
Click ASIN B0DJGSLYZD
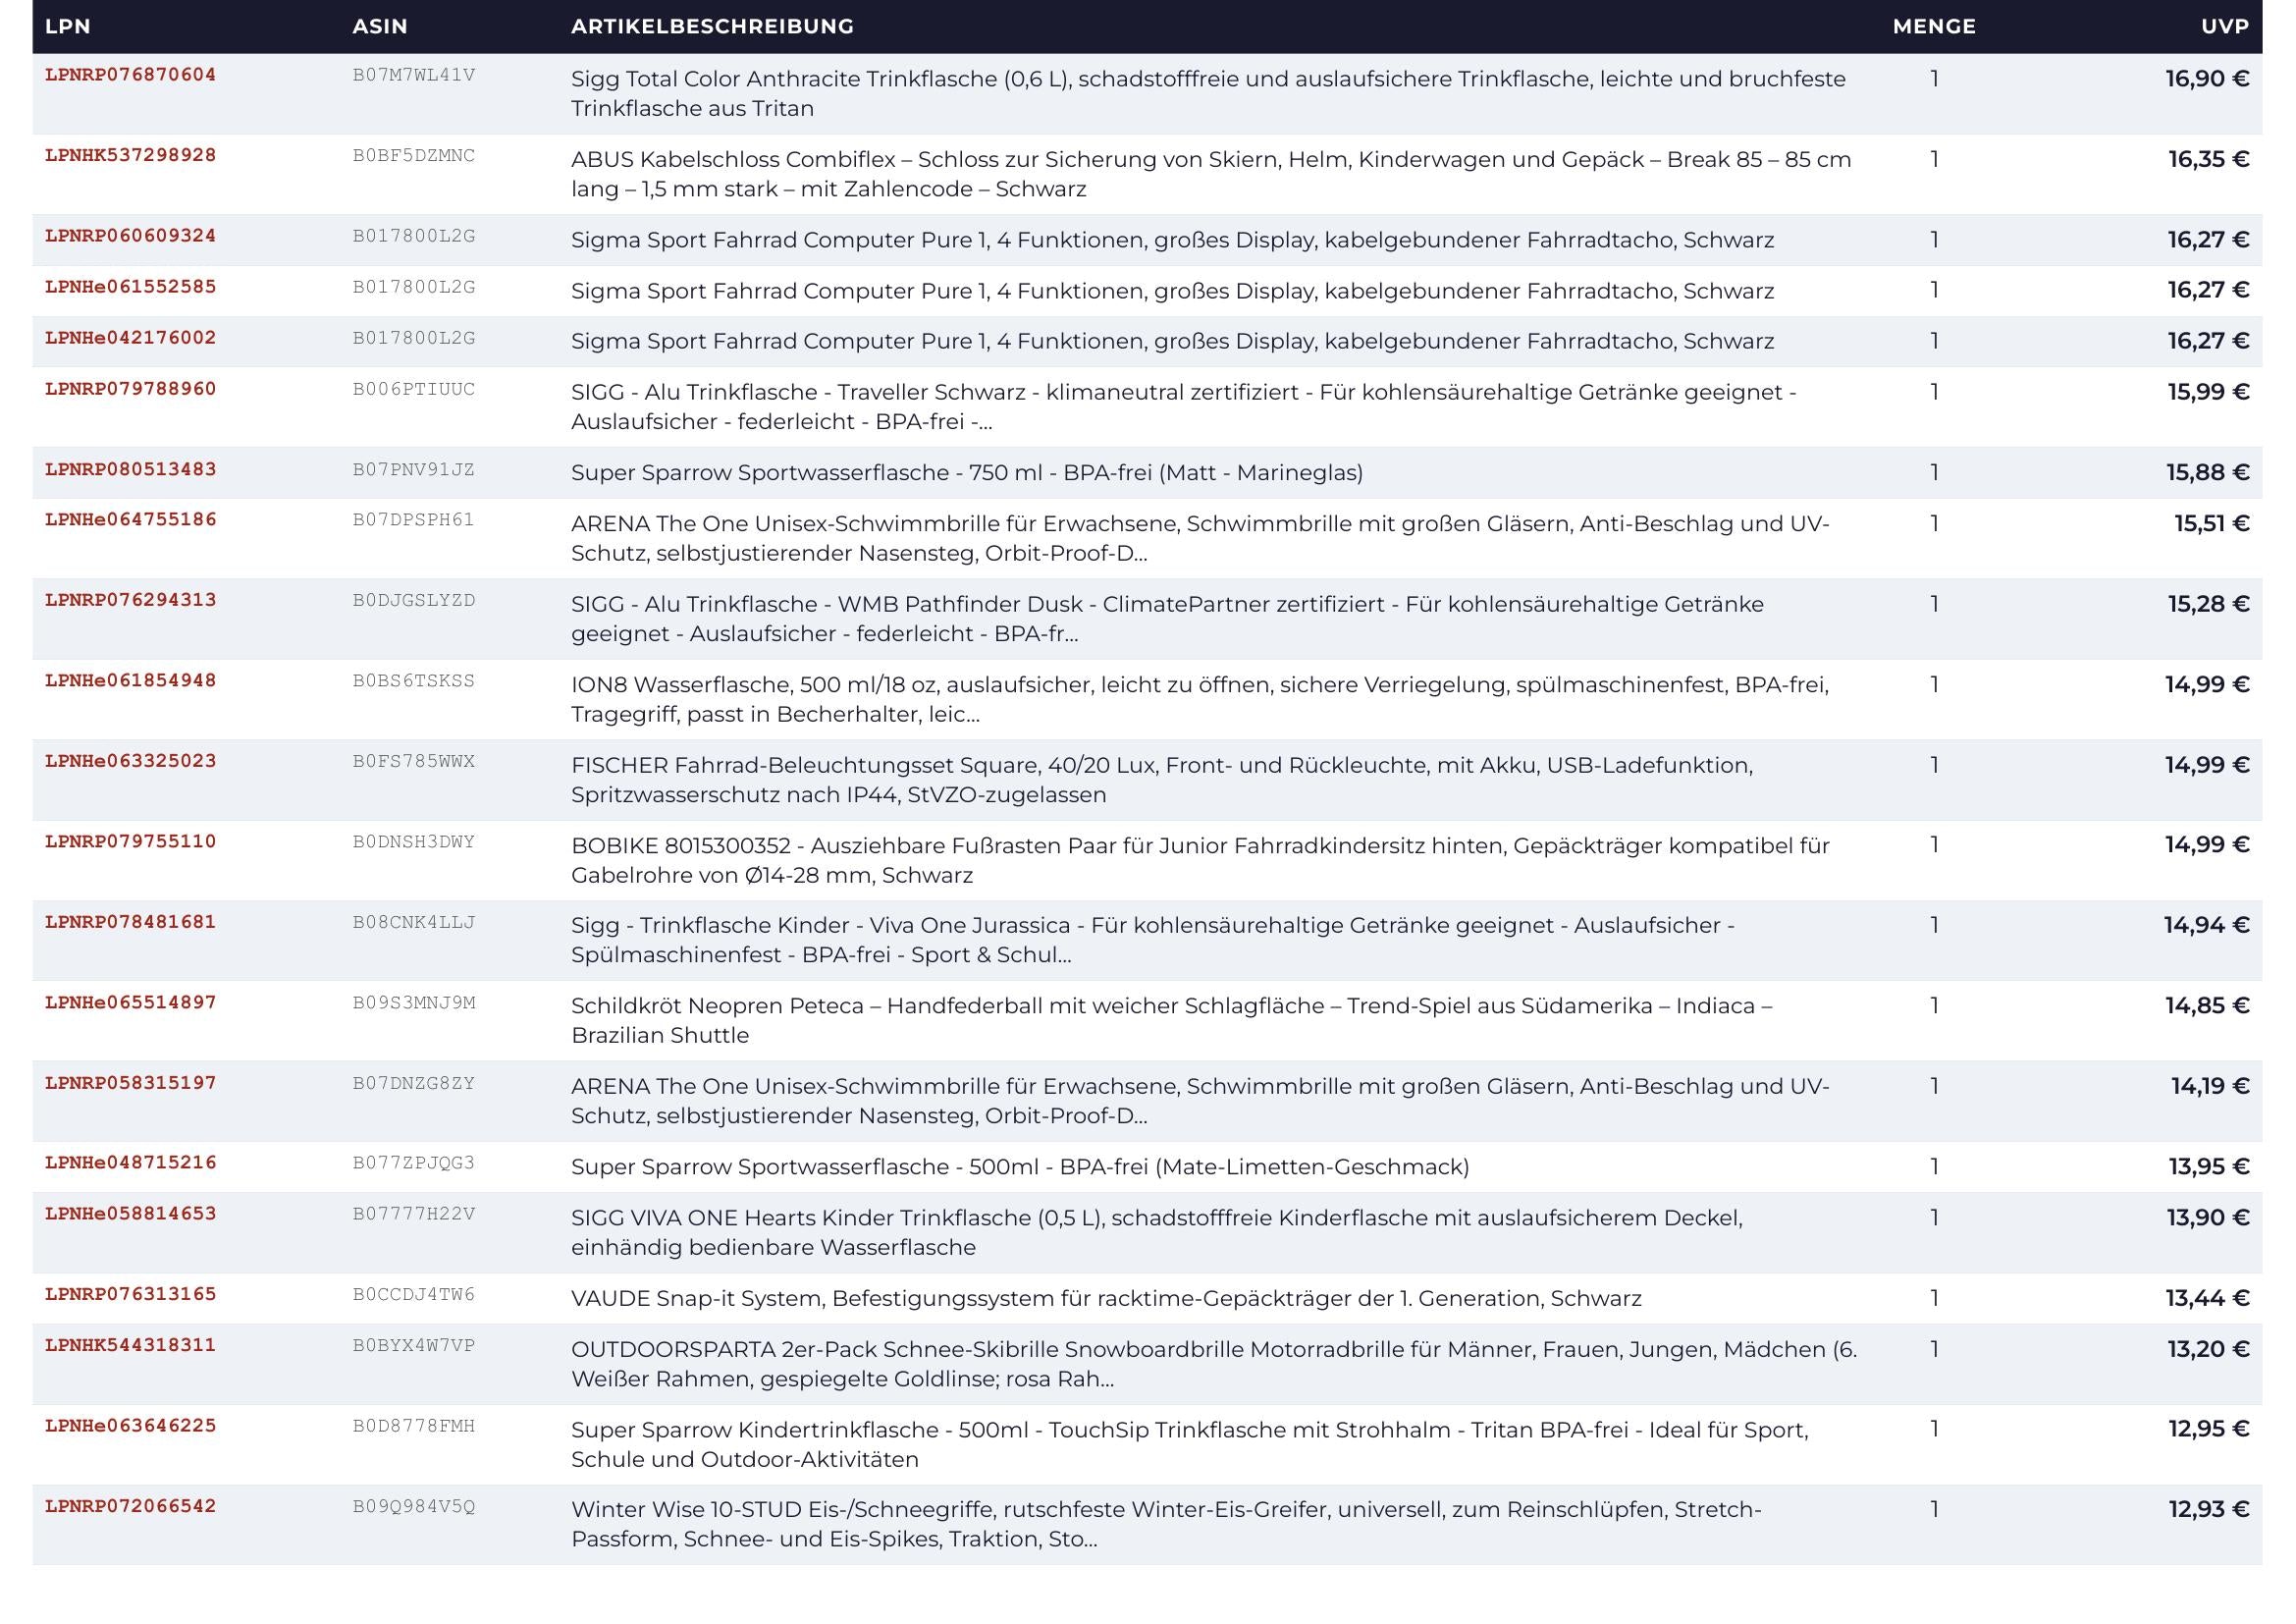414,600
